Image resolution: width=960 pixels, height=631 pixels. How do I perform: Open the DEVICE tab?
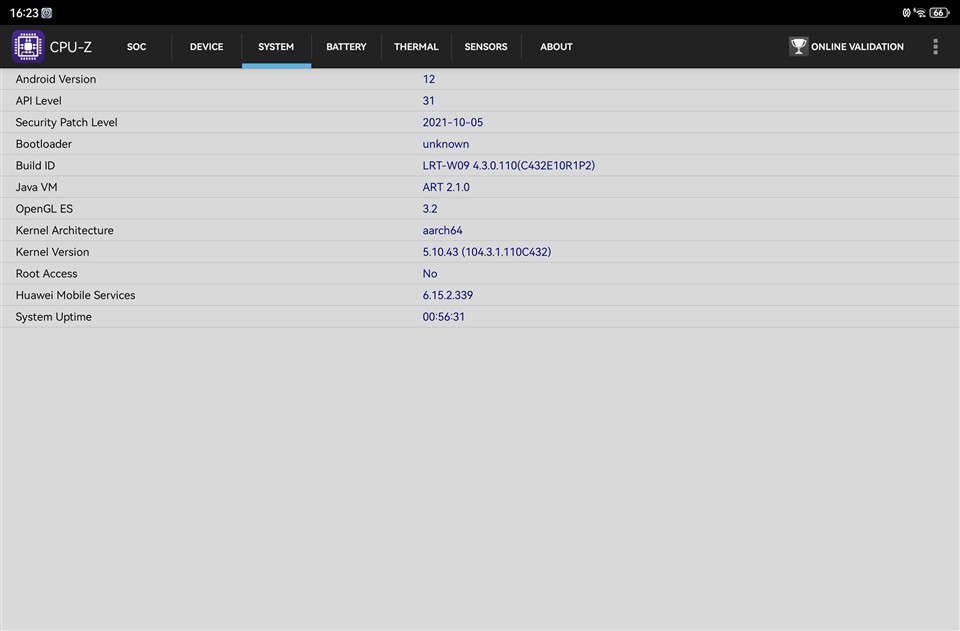coord(206,47)
